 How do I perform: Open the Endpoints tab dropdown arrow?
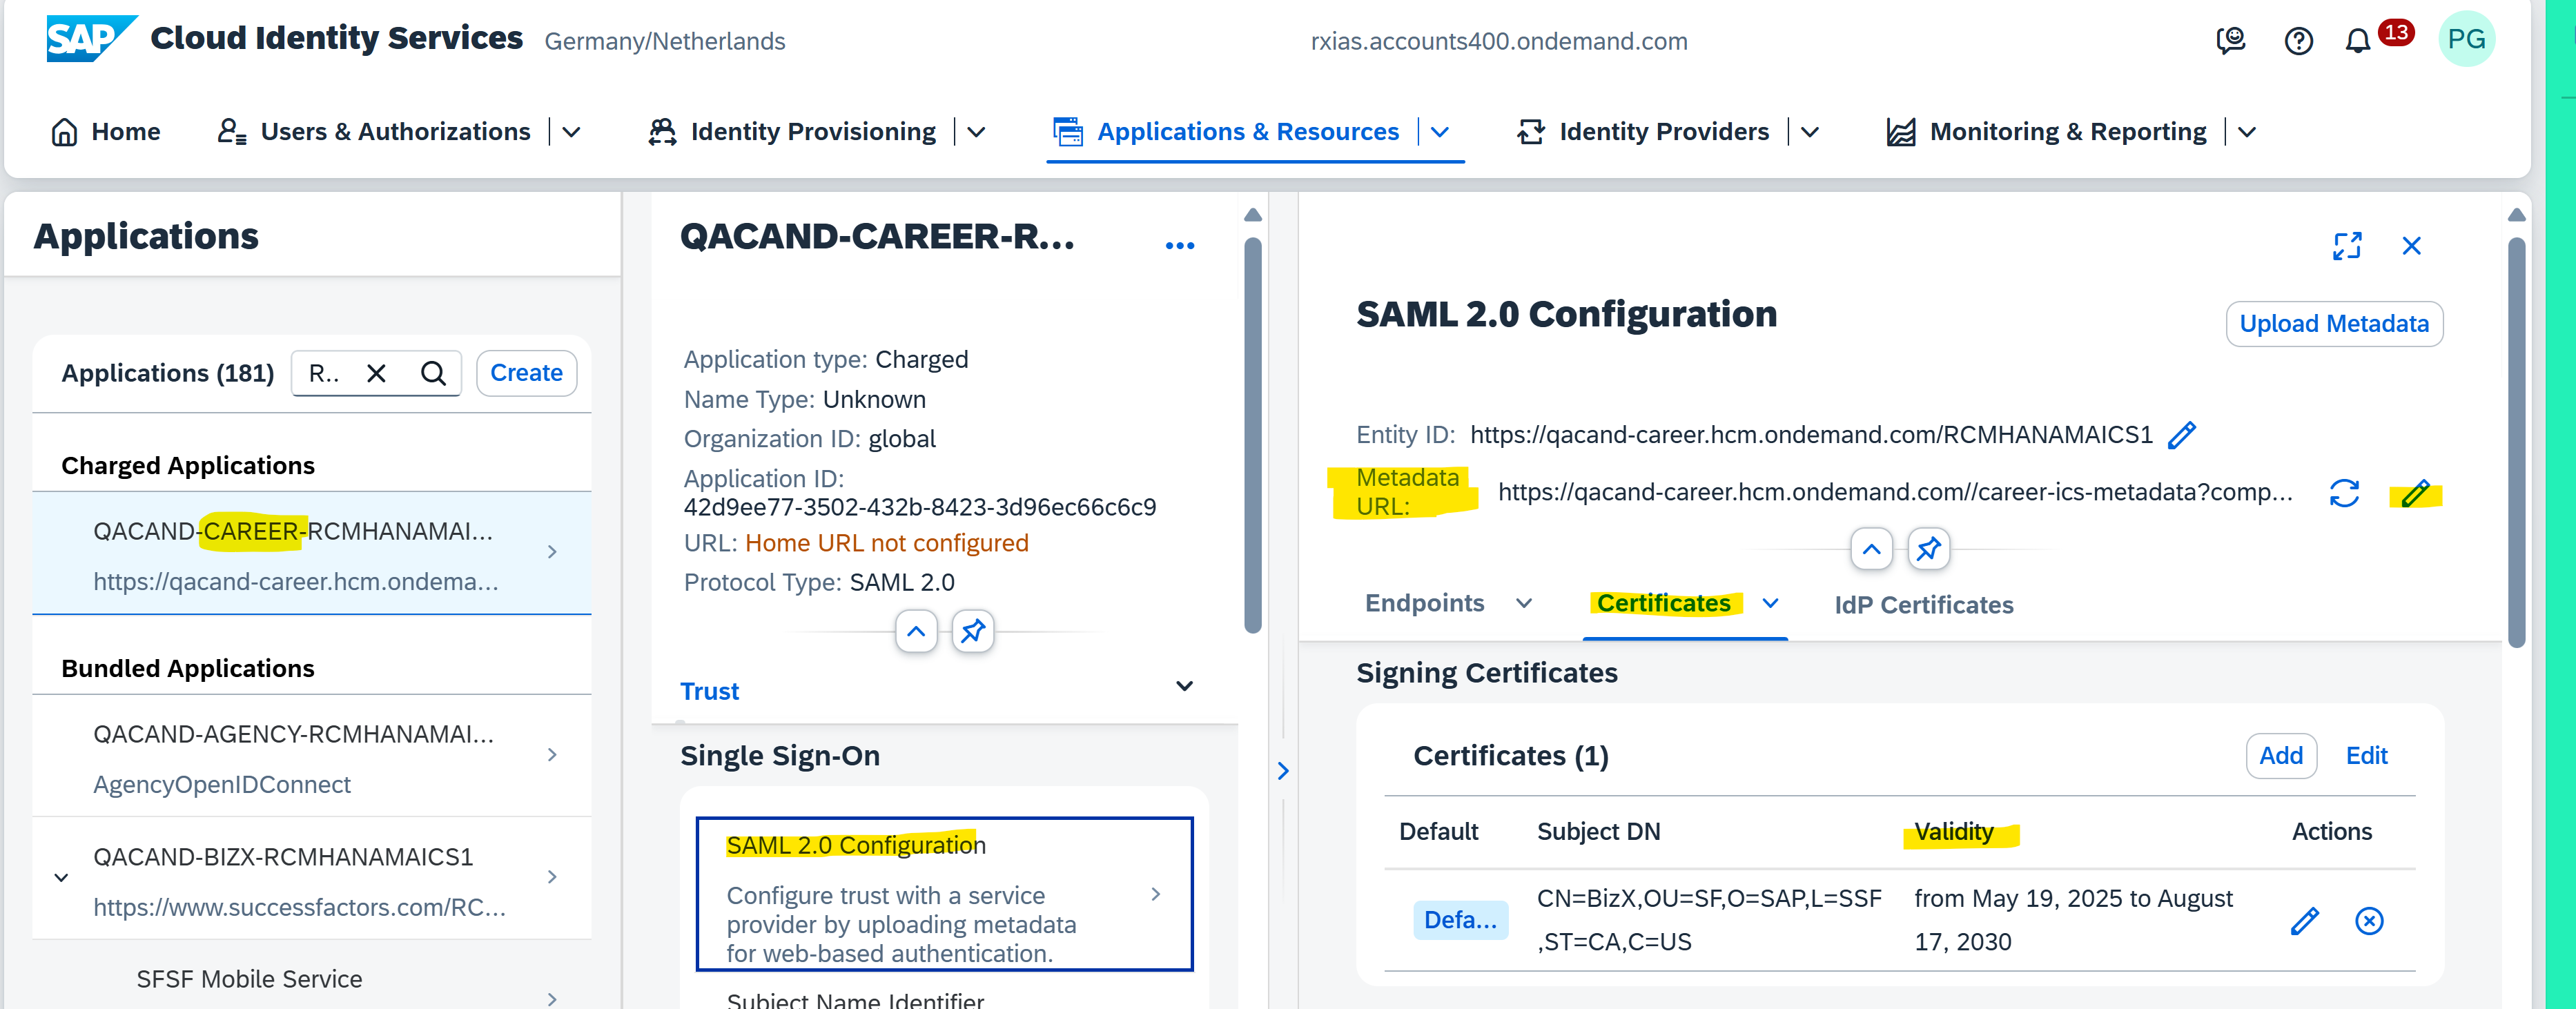tap(1523, 603)
